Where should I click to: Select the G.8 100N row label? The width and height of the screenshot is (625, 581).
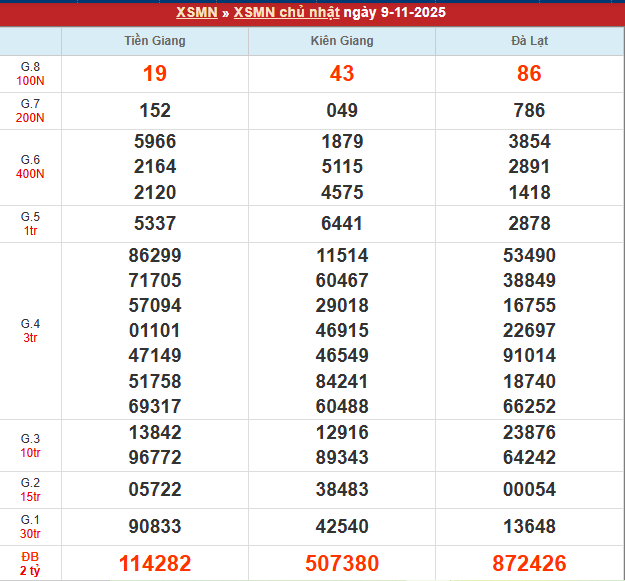(30, 74)
